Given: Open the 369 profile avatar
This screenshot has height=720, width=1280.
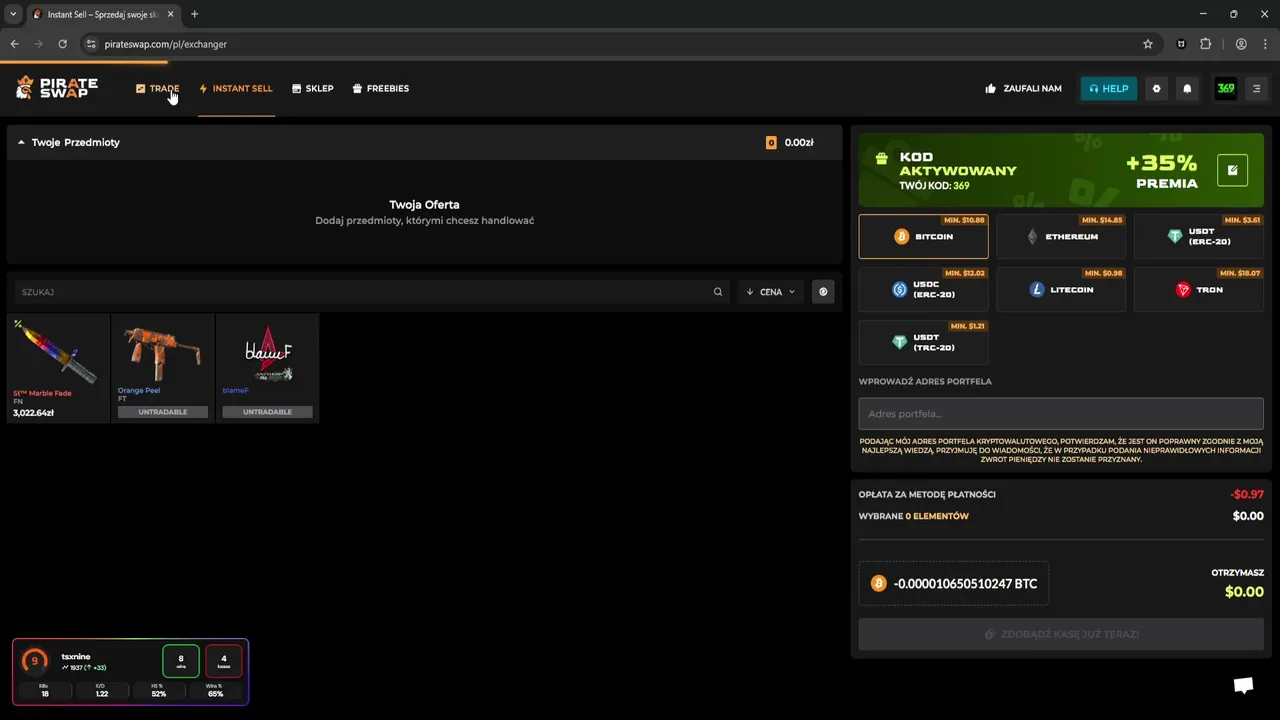Looking at the screenshot, I should click(1225, 88).
